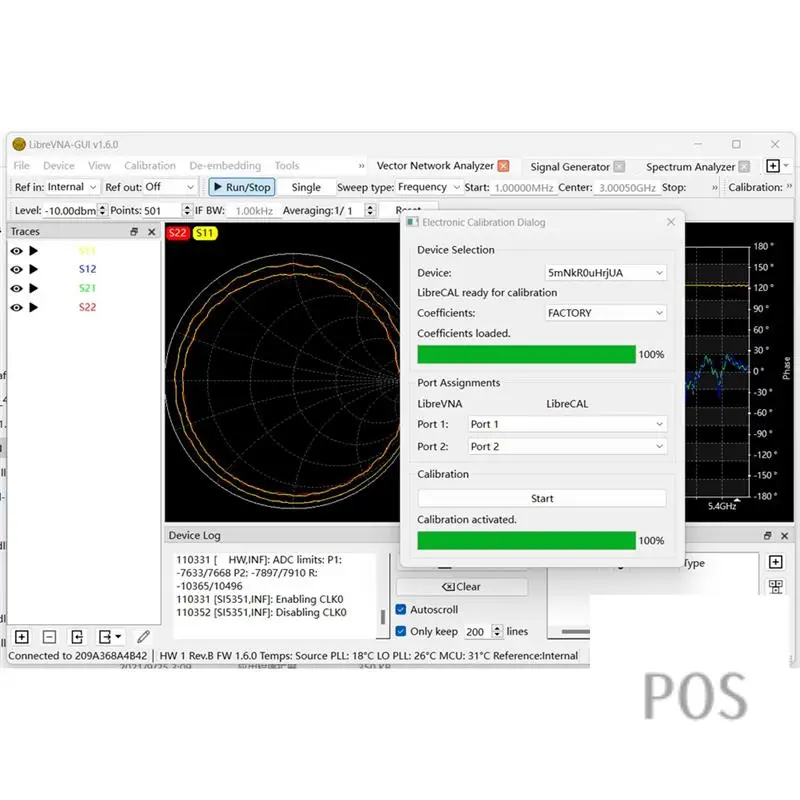Play or pause the S22 trace
Viewport: 800px width, 800px height.
[34, 307]
